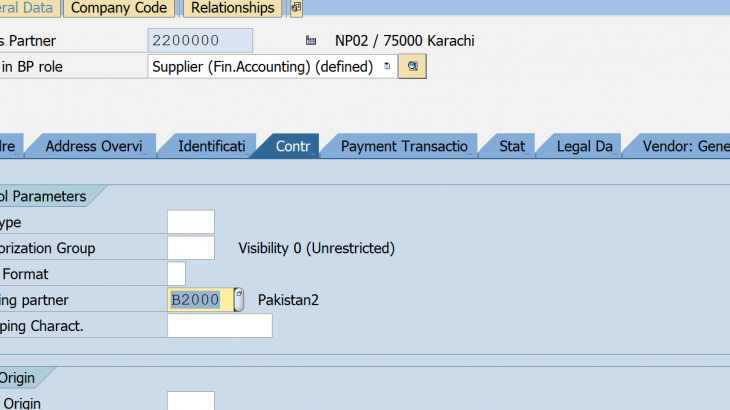Go to the Payment Transactions tab
Screen dimensions: 730x410
click(403, 146)
